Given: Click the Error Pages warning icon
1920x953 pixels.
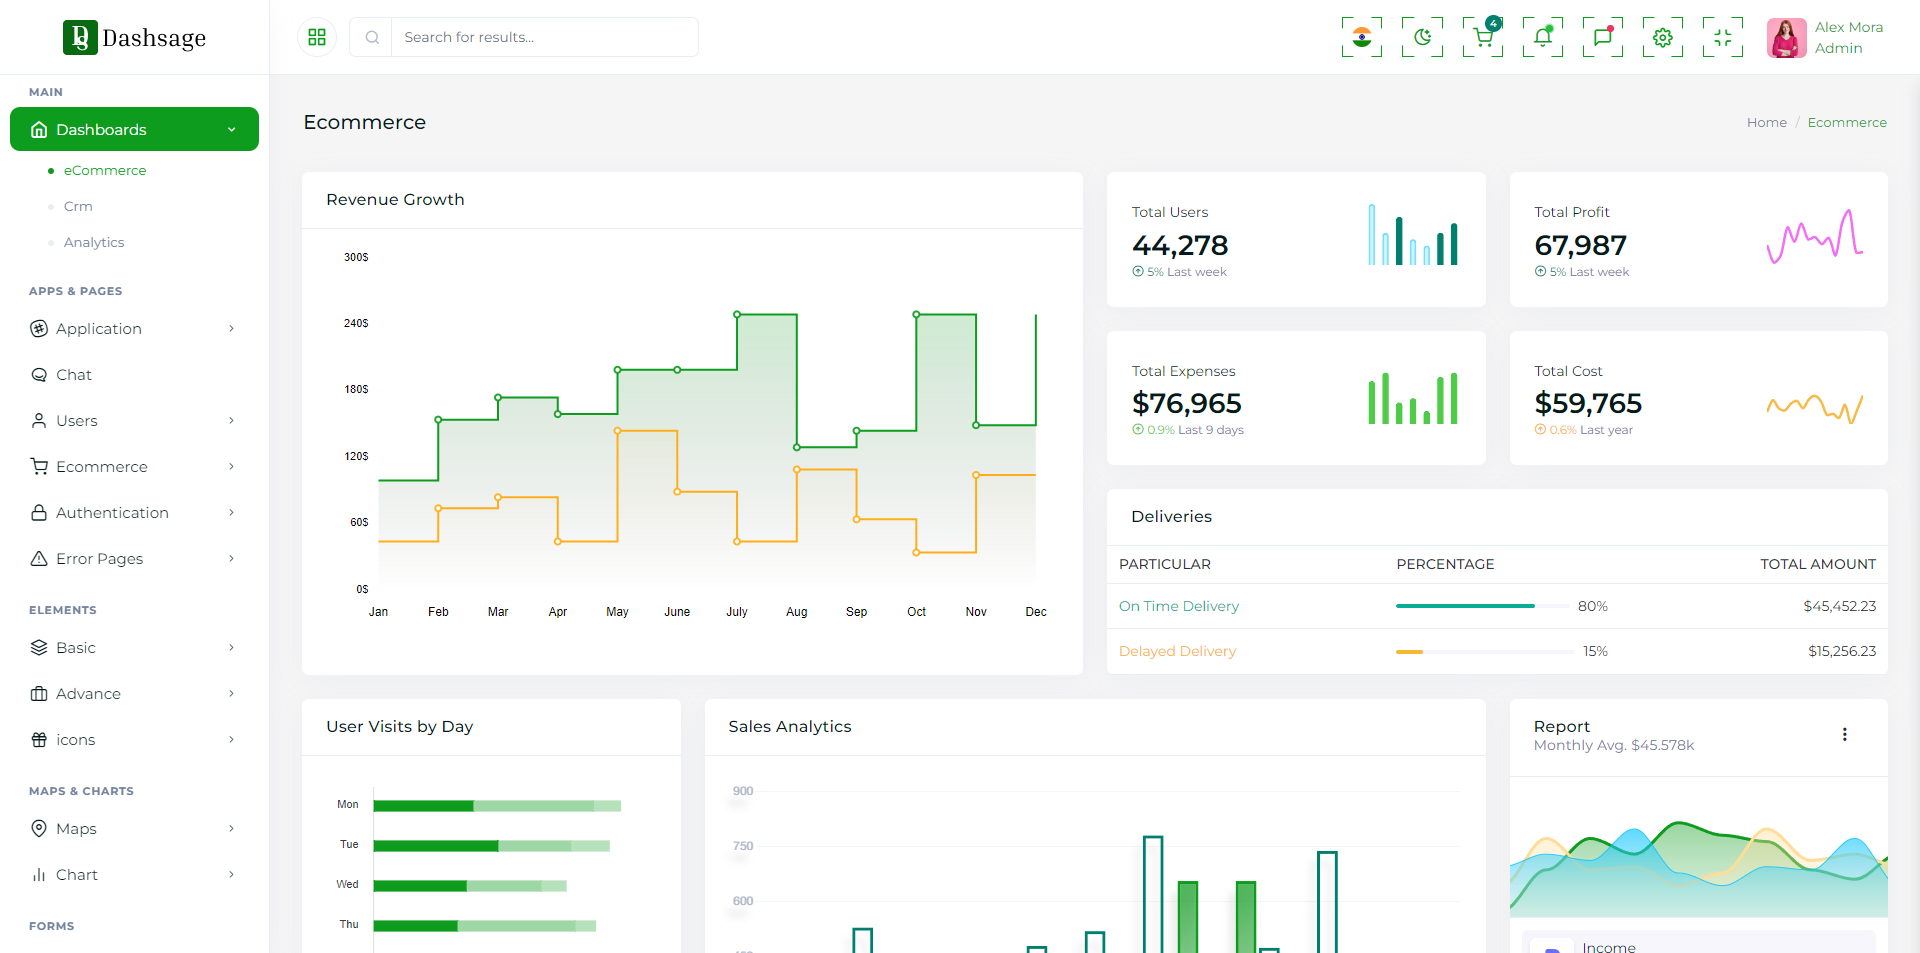Looking at the screenshot, I should (39, 558).
